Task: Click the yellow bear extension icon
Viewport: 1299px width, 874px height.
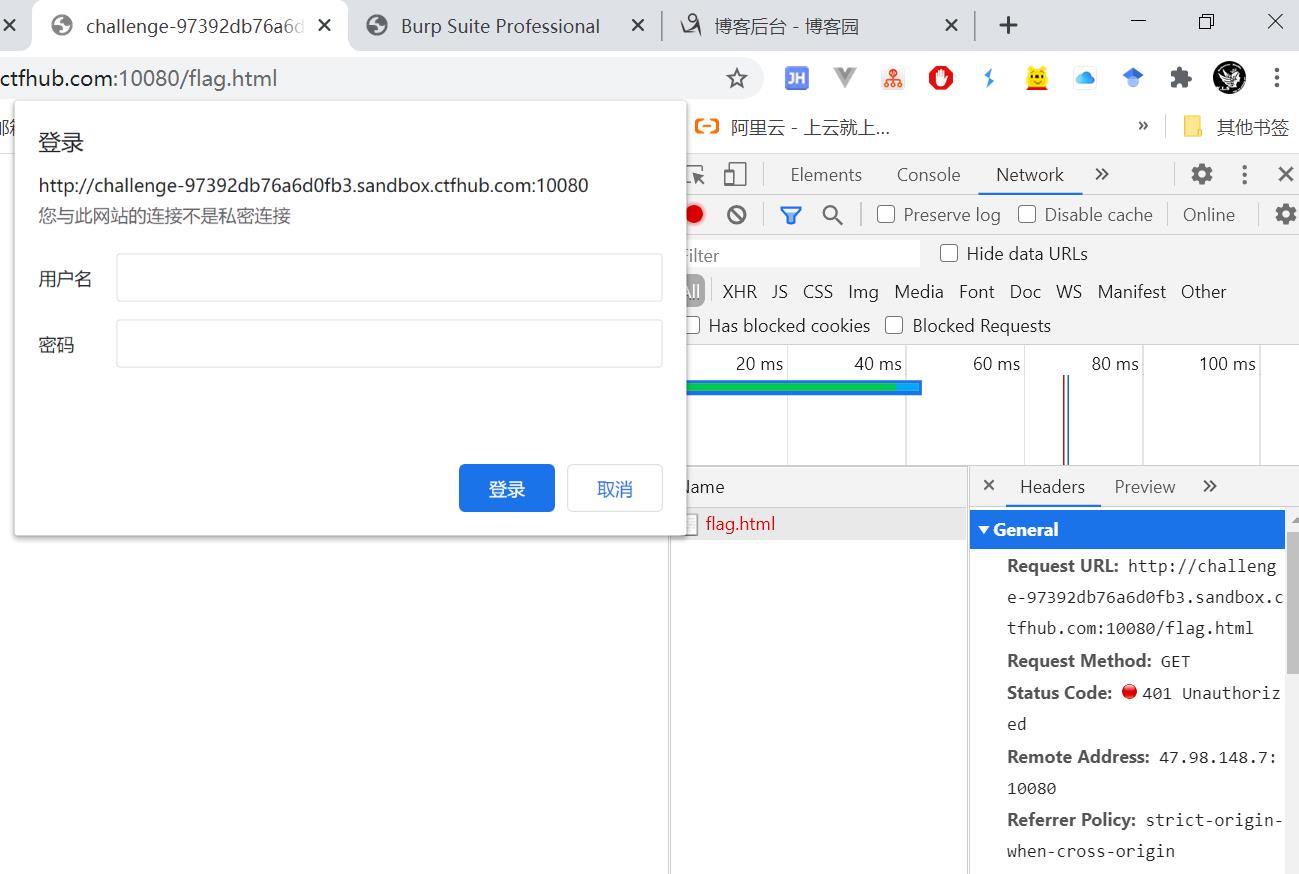Action: click(x=1037, y=78)
